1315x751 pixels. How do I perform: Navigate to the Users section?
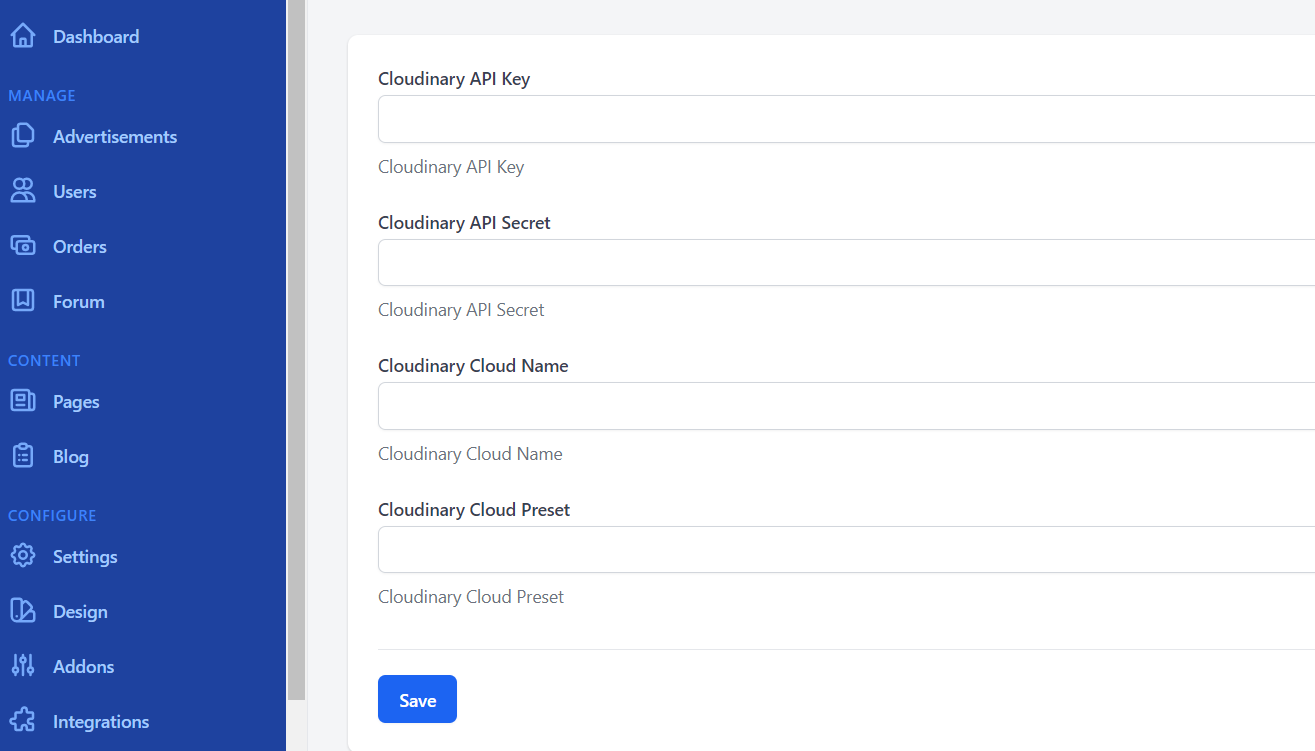point(74,191)
